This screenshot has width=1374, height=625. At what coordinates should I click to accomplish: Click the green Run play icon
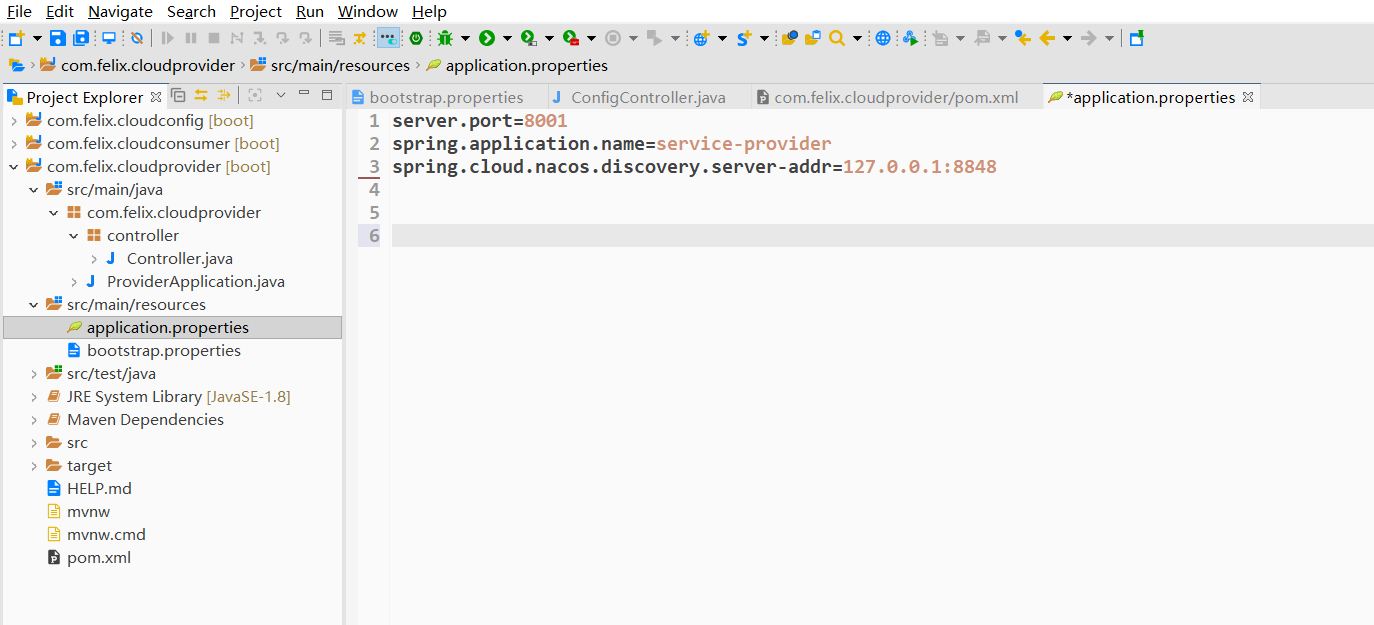click(x=487, y=38)
